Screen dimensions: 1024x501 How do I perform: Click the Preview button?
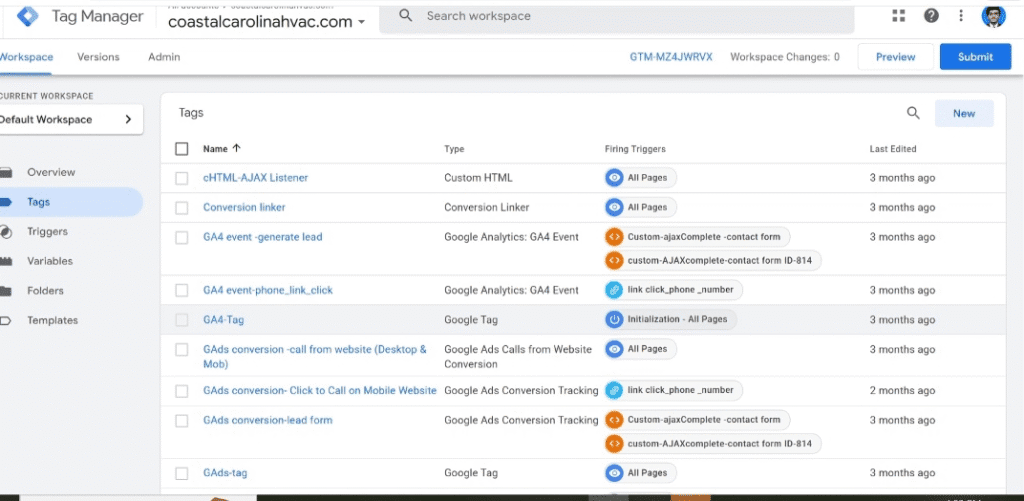tap(895, 57)
